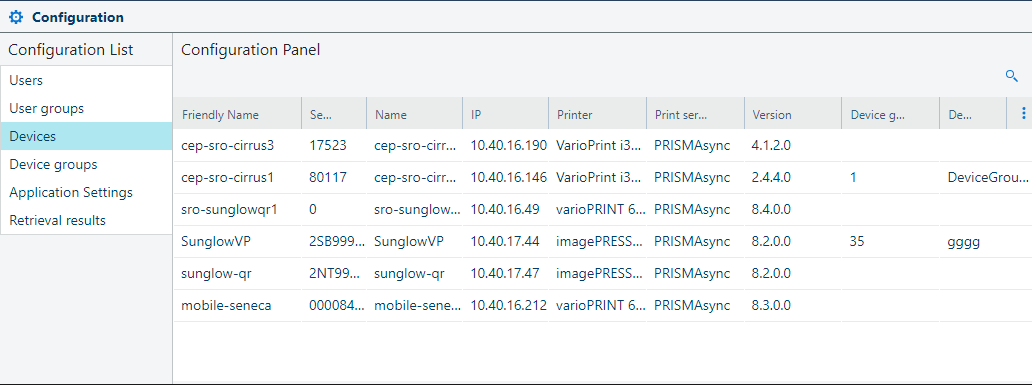This screenshot has height=387, width=1032.
Task: Open Device groups configuration
Action: coord(86,164)
